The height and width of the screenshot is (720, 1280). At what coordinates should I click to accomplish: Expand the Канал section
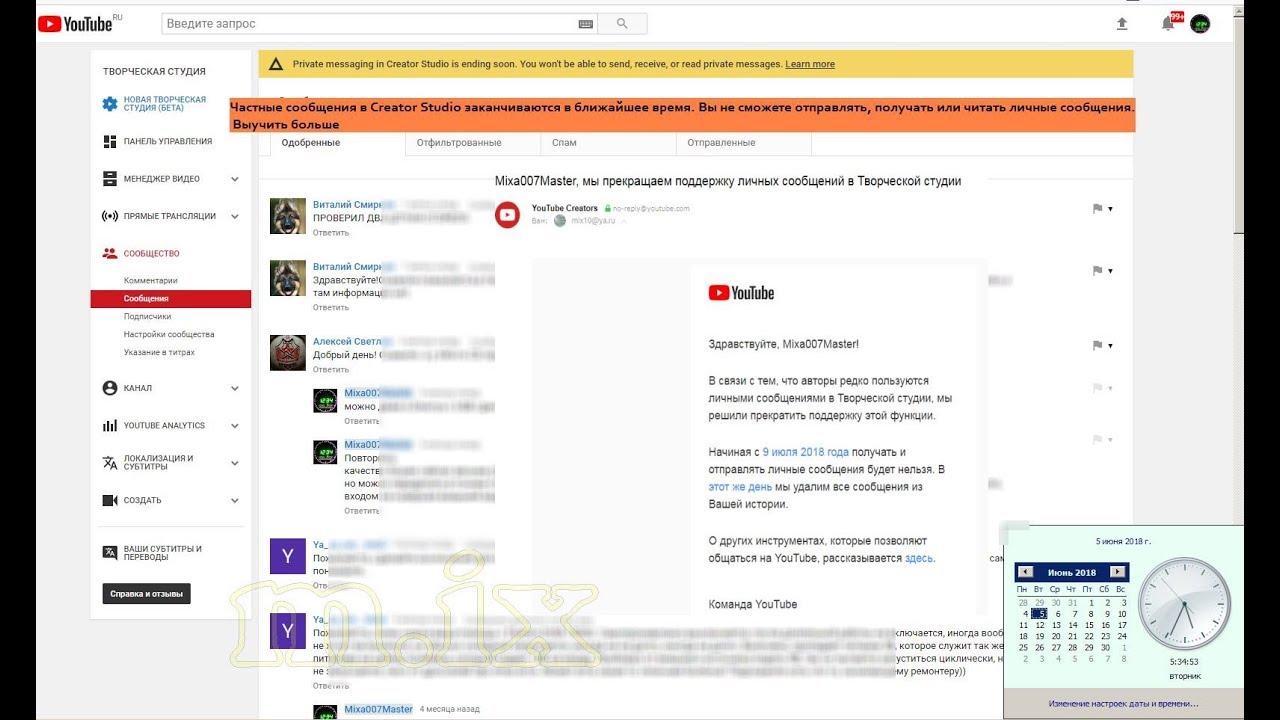235,389
